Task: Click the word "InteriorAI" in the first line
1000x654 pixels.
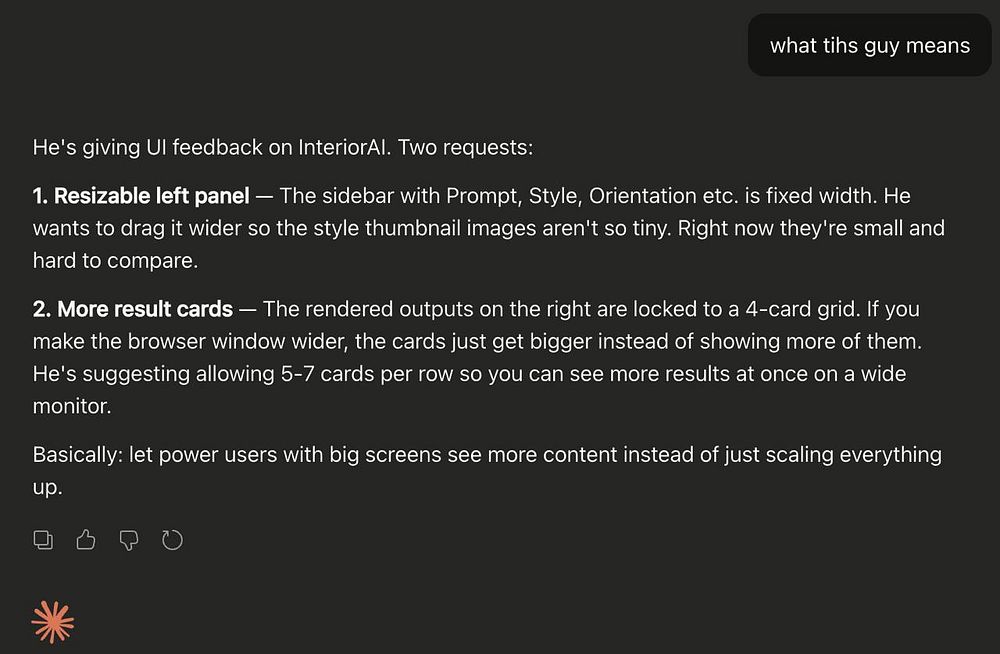Action: (x=344, y=147)
